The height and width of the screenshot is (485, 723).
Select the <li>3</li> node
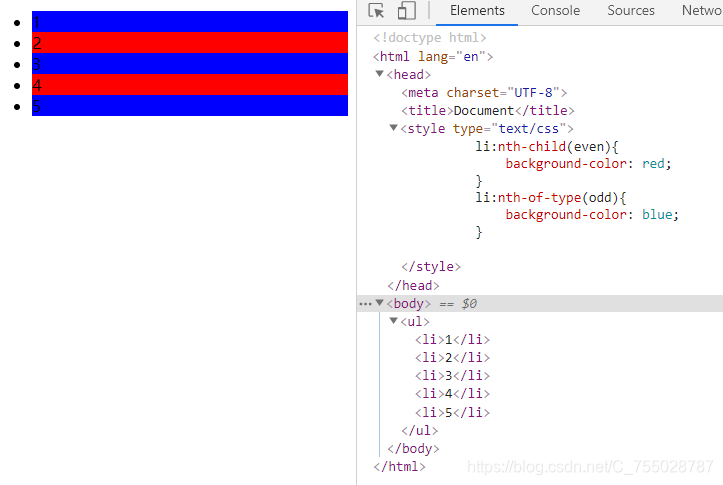tap(452, 376)
